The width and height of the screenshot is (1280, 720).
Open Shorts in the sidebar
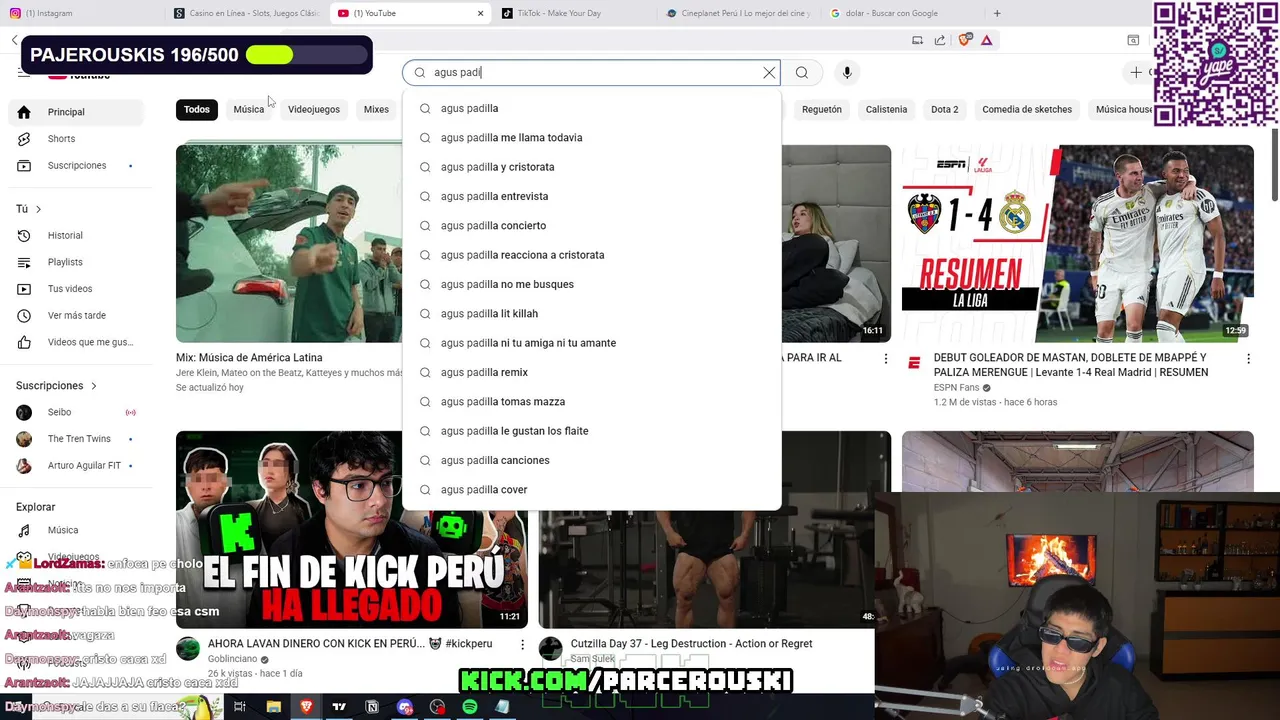click(76, 139)
